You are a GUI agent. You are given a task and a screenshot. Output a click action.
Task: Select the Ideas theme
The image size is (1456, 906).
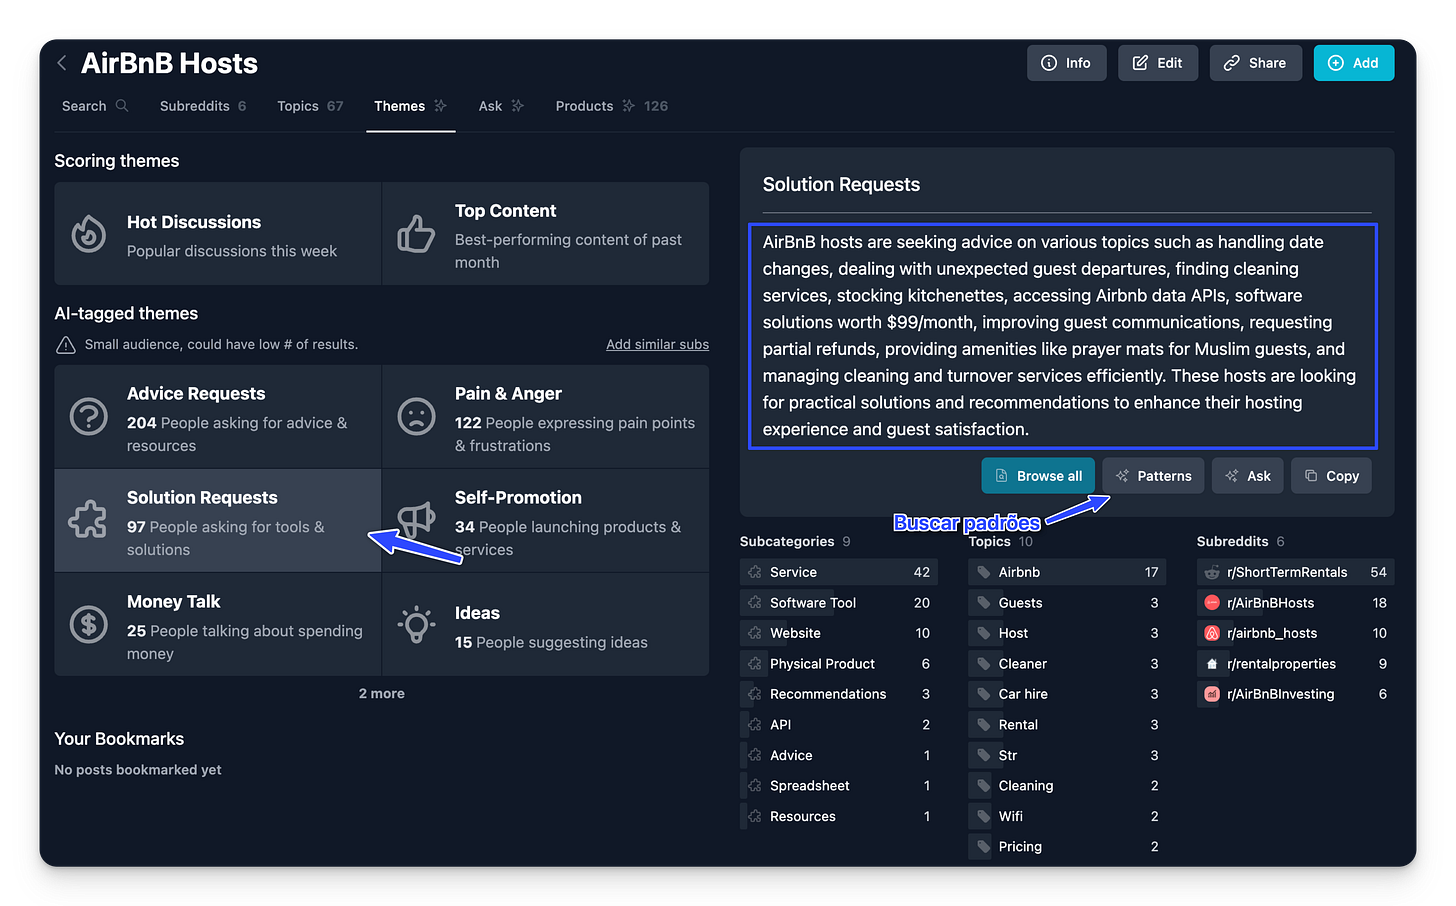click(x=546, y=625)
